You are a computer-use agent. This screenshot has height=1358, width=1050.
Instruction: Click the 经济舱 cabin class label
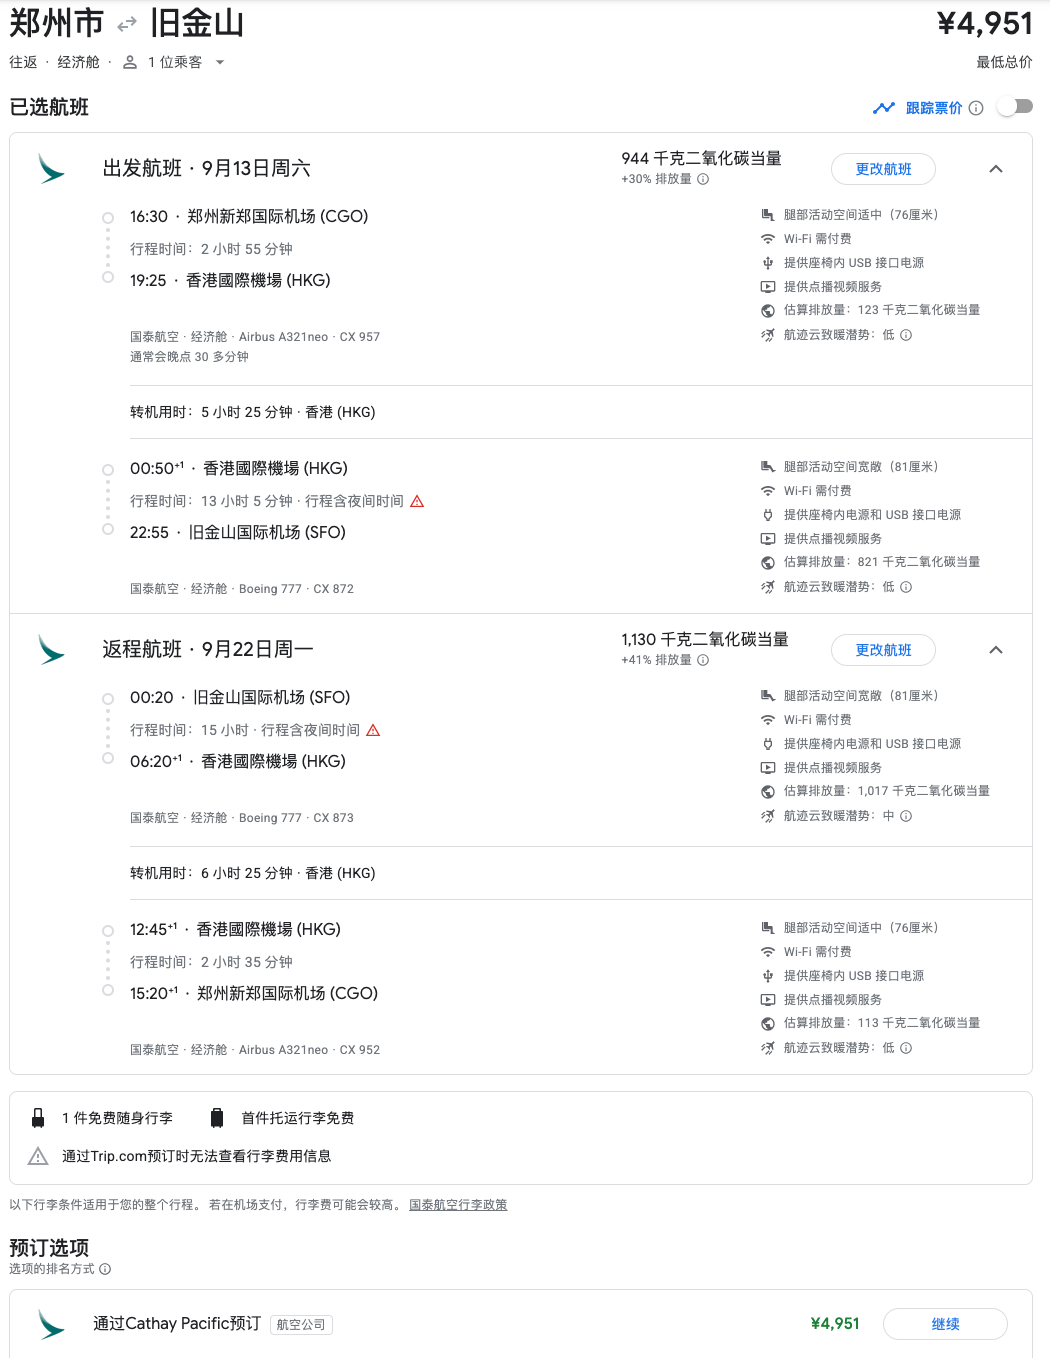pos(78,62)
